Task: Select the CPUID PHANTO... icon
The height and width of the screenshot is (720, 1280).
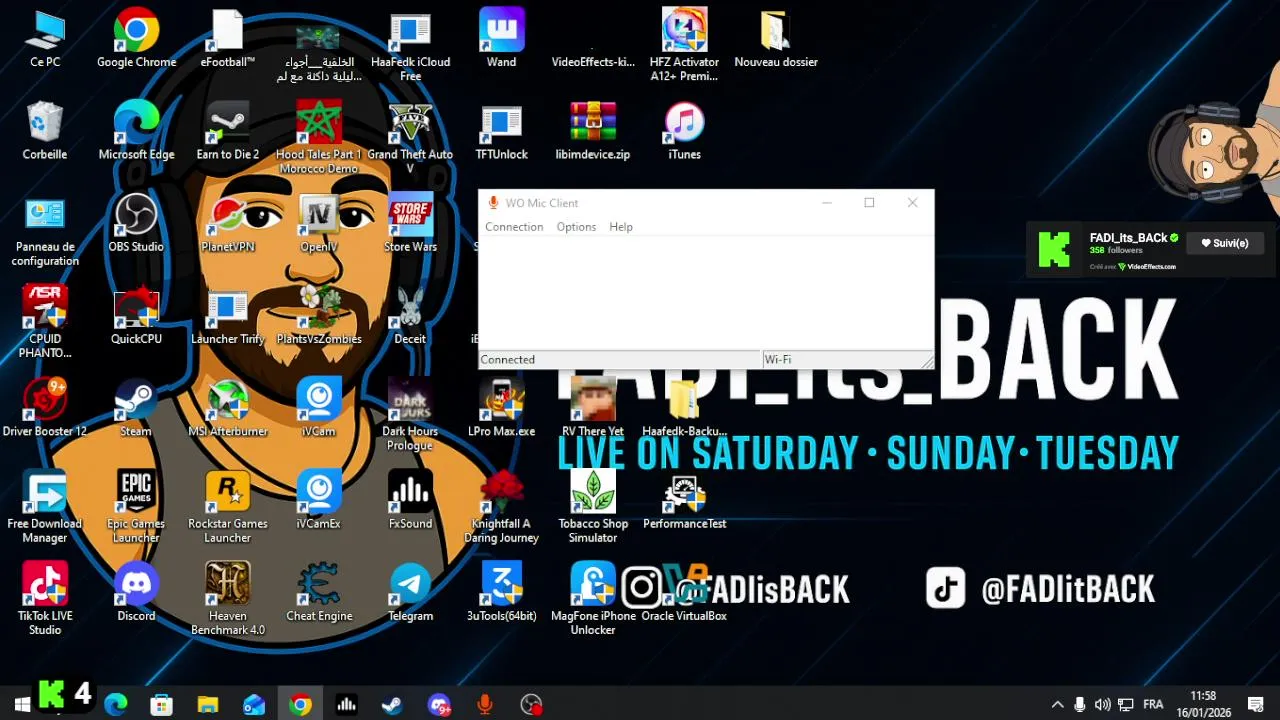Action: pyautogui.click(x=45, y=322)
